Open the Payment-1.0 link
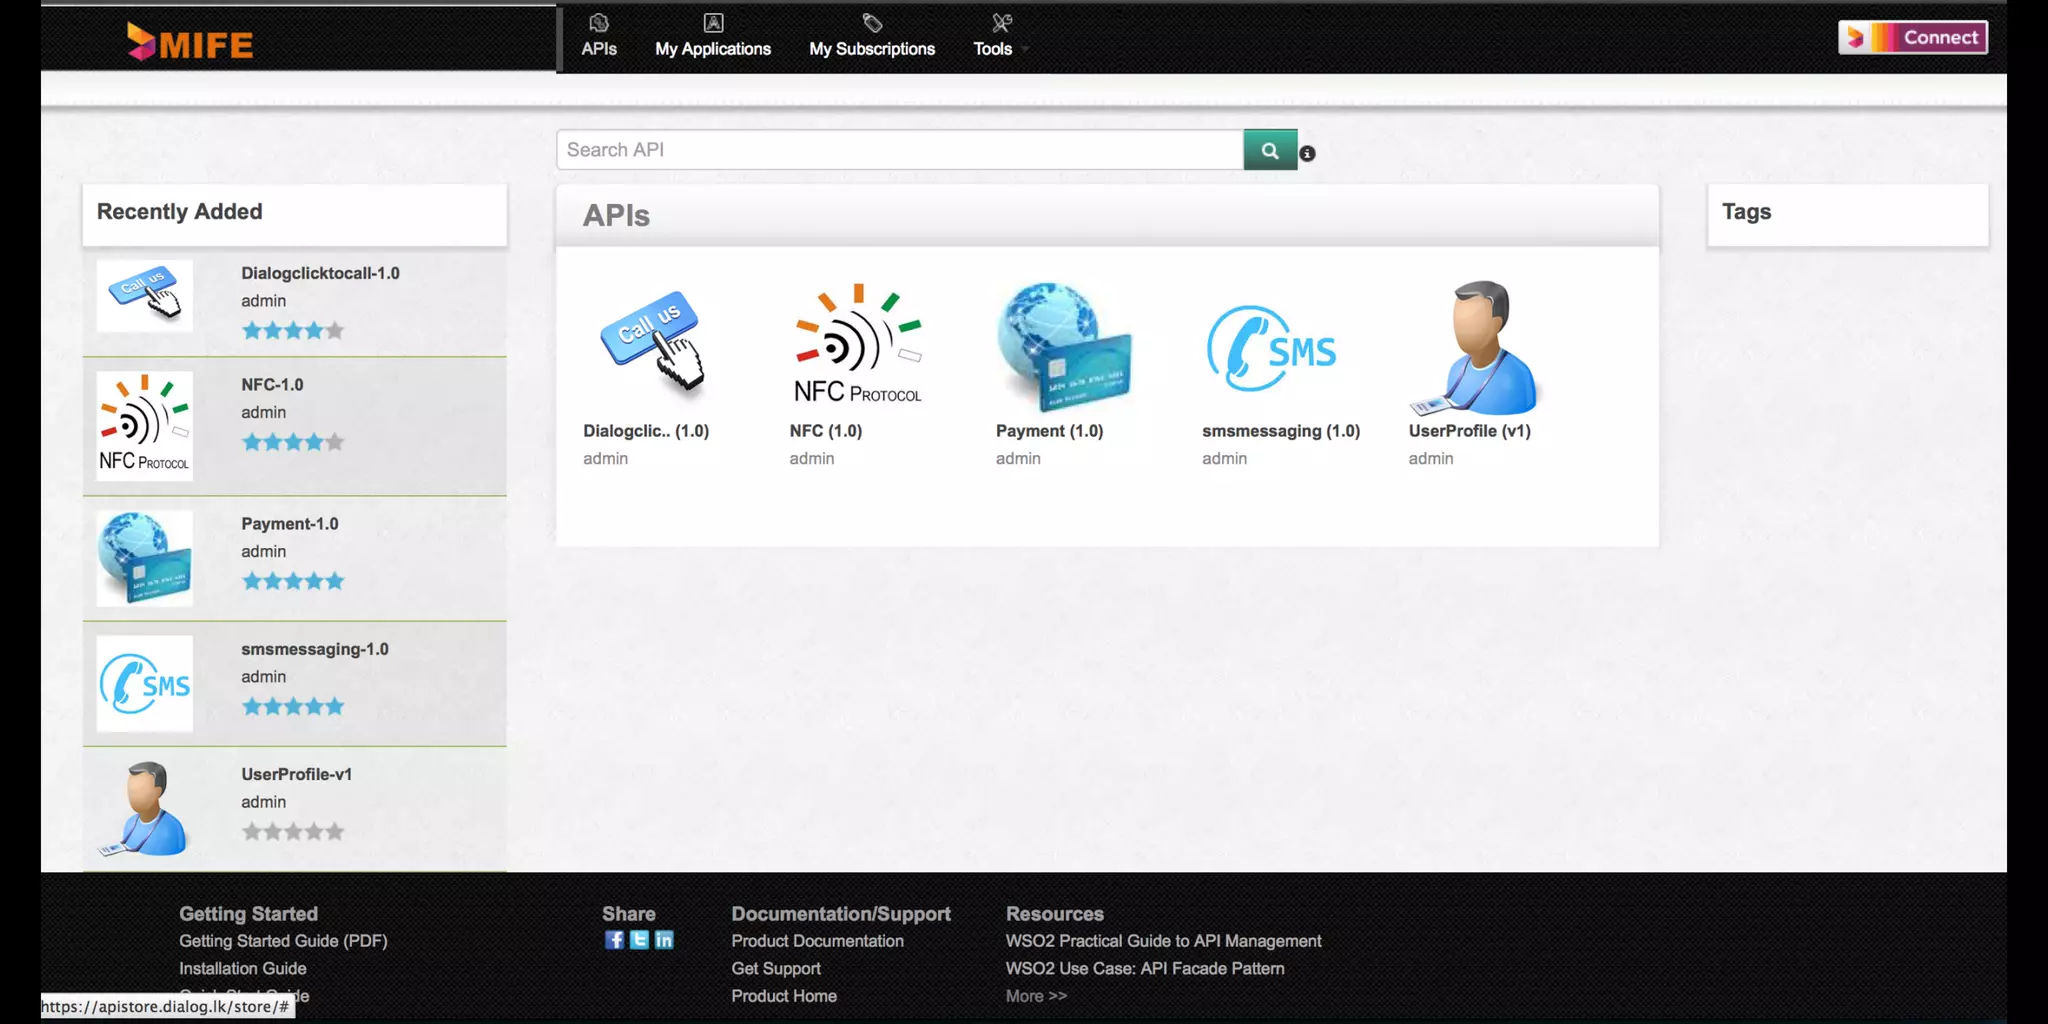2048x1024 pixels. [290, 523]
